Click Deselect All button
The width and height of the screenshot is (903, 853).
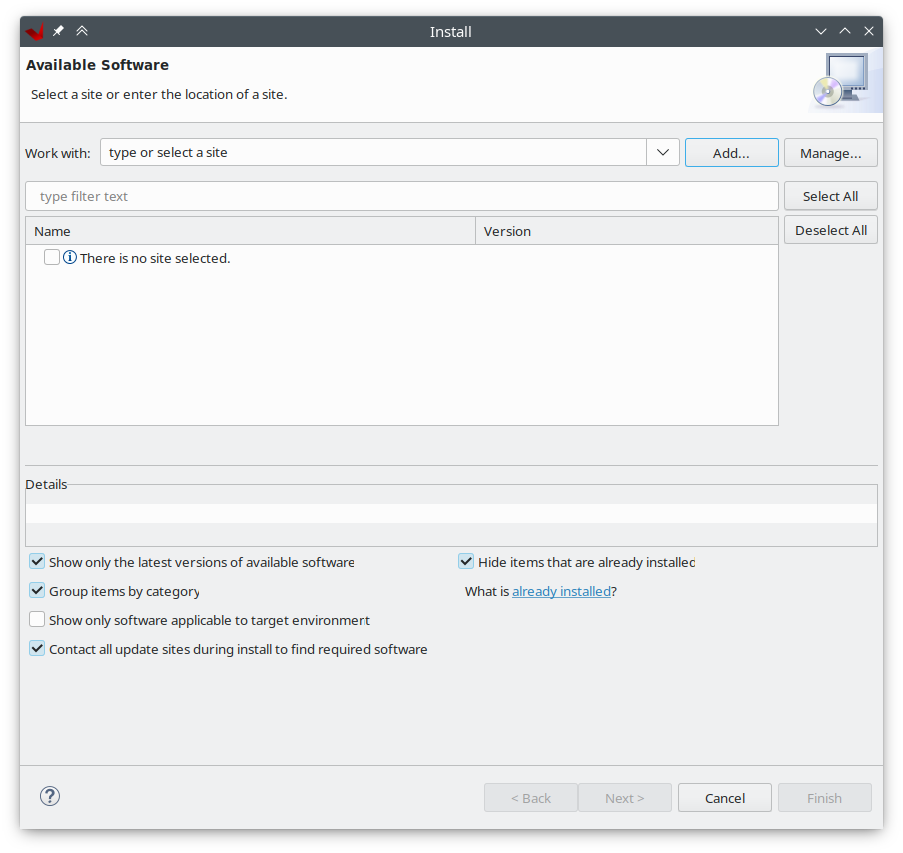point(830,230)
